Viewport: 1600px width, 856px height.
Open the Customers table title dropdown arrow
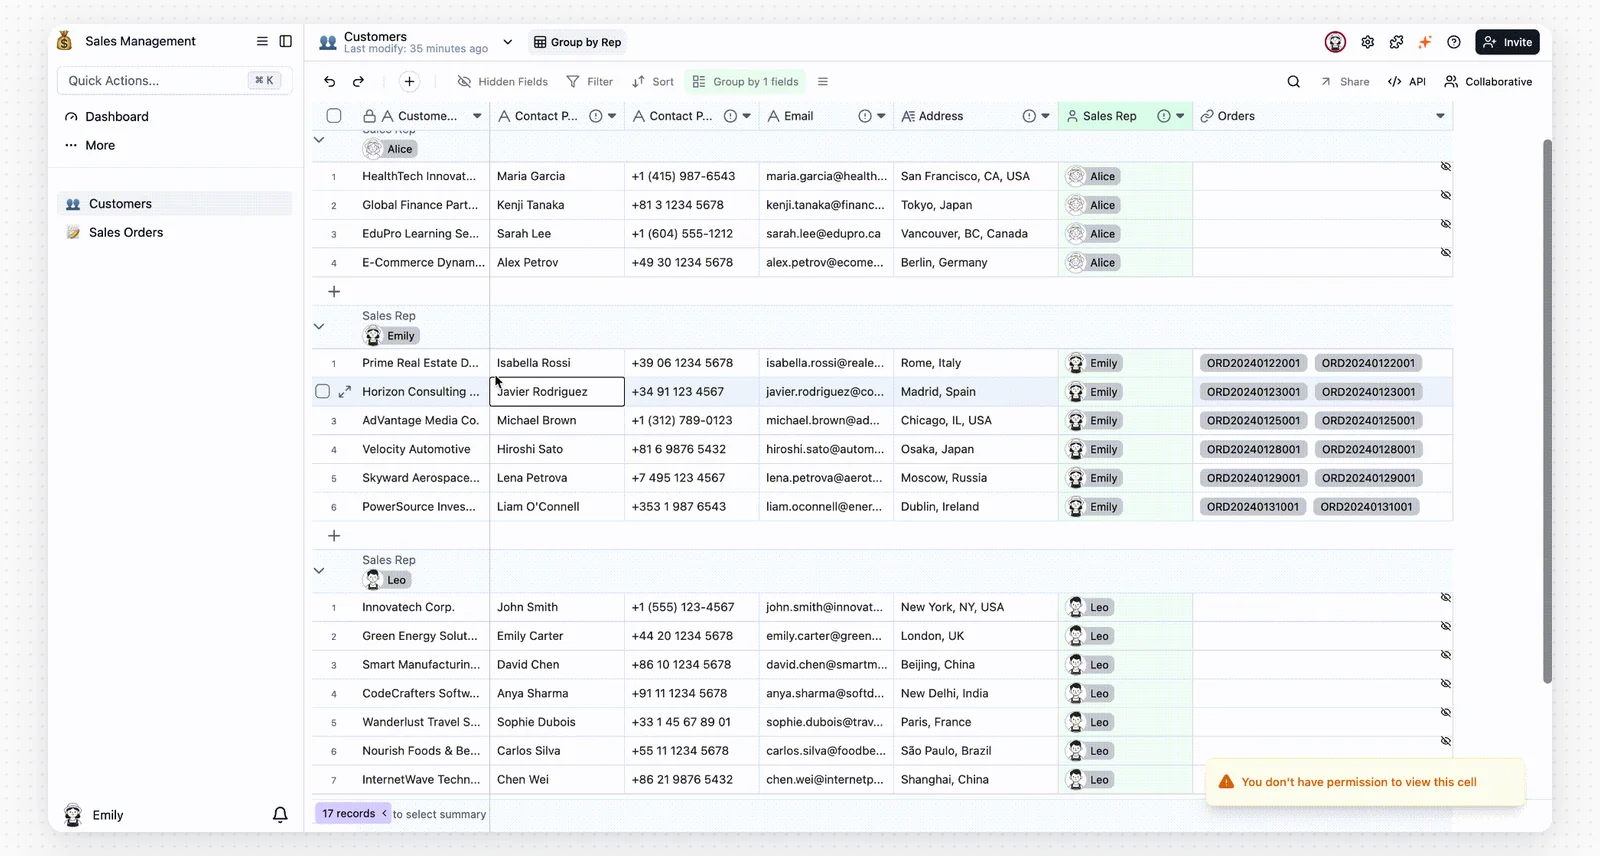click(507, 42)
